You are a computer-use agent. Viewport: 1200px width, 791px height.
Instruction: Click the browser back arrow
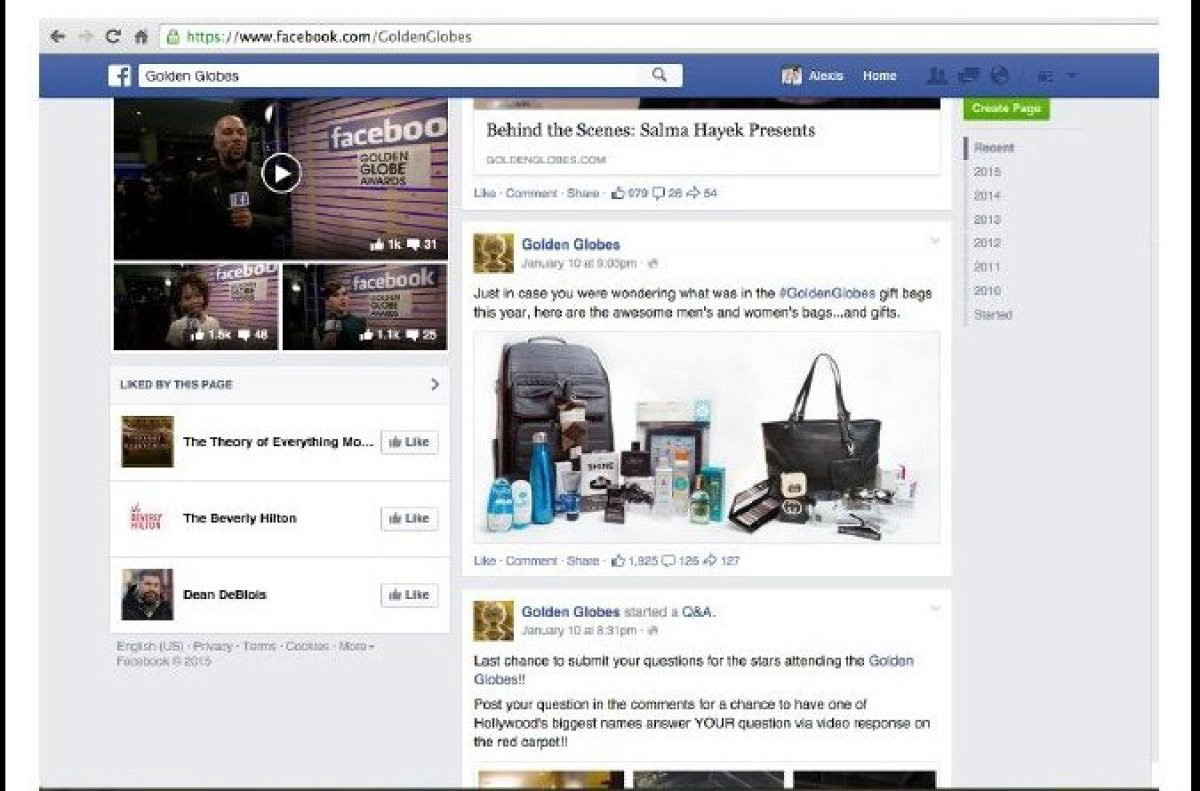coord(58,36)
